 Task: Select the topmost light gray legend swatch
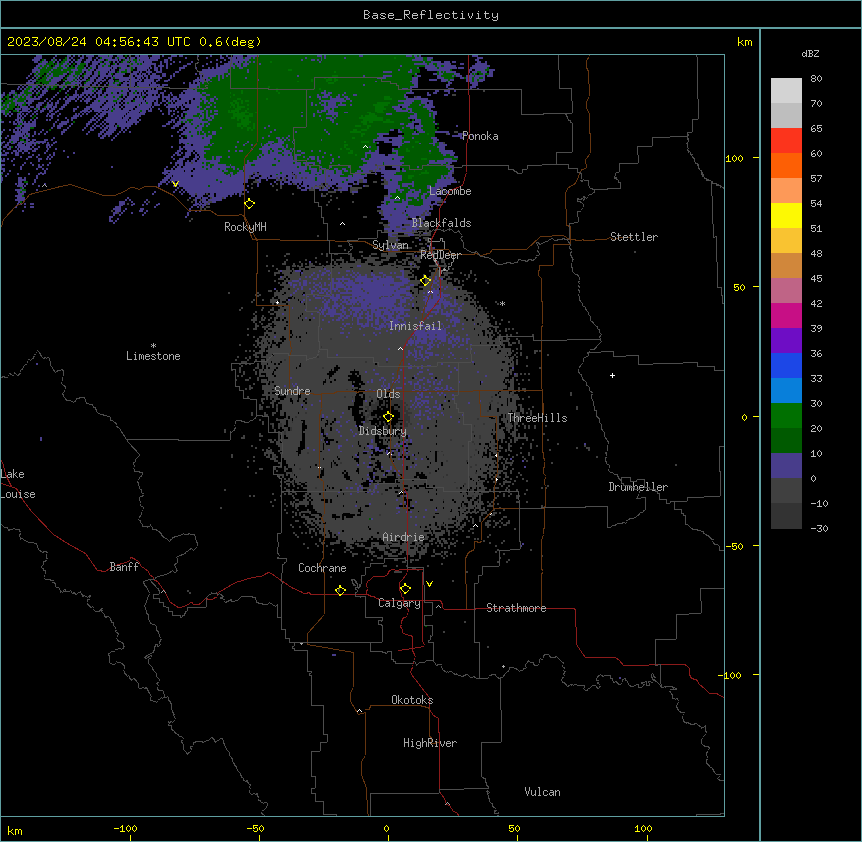(x=786, y=91)
